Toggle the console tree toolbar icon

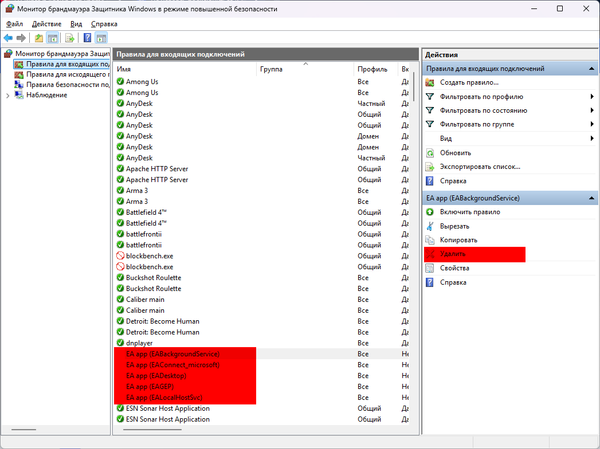click(x=52, y=38)
